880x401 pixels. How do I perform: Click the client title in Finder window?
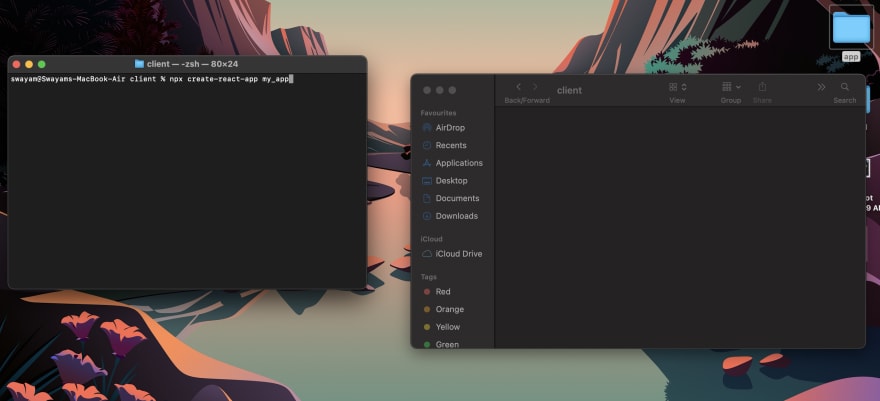[x=569, y=90]
